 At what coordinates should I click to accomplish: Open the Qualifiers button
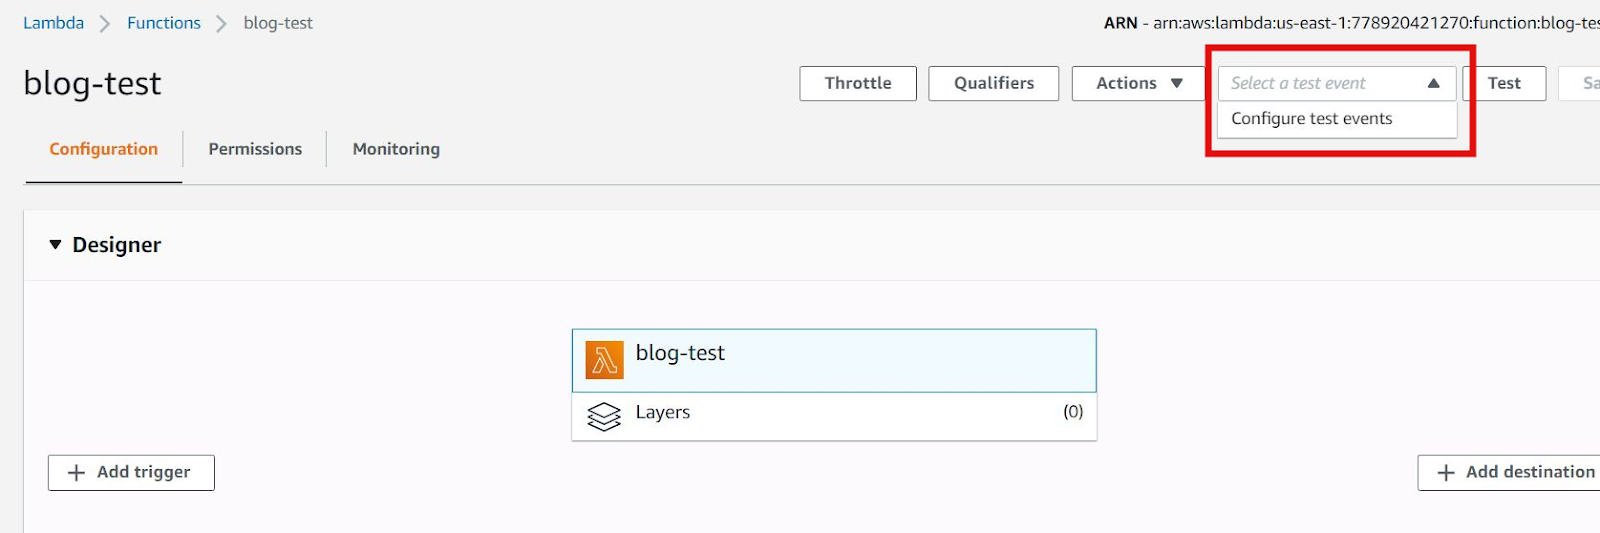click(994, 84)
